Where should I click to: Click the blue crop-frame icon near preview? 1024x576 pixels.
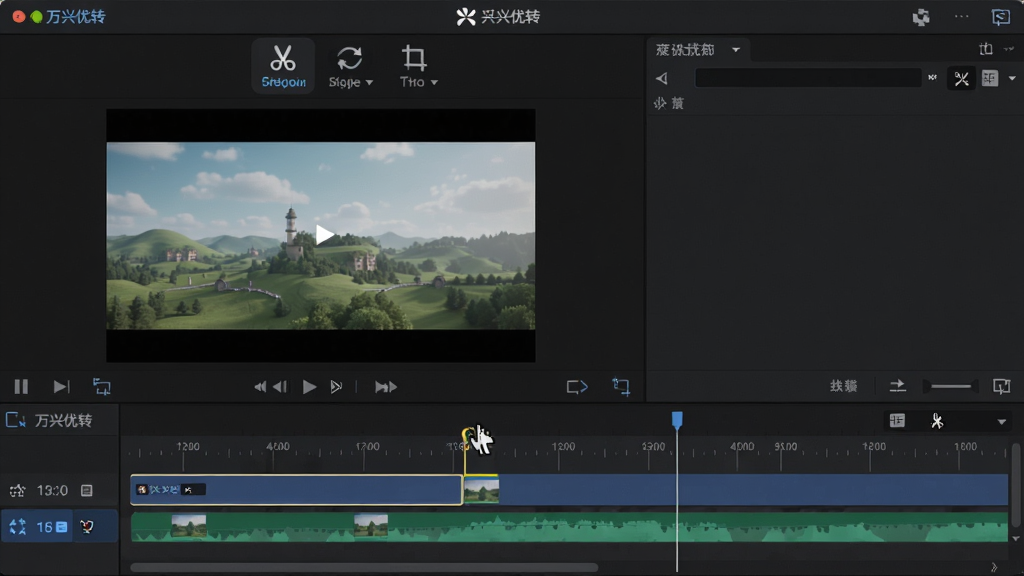(620, 387)
